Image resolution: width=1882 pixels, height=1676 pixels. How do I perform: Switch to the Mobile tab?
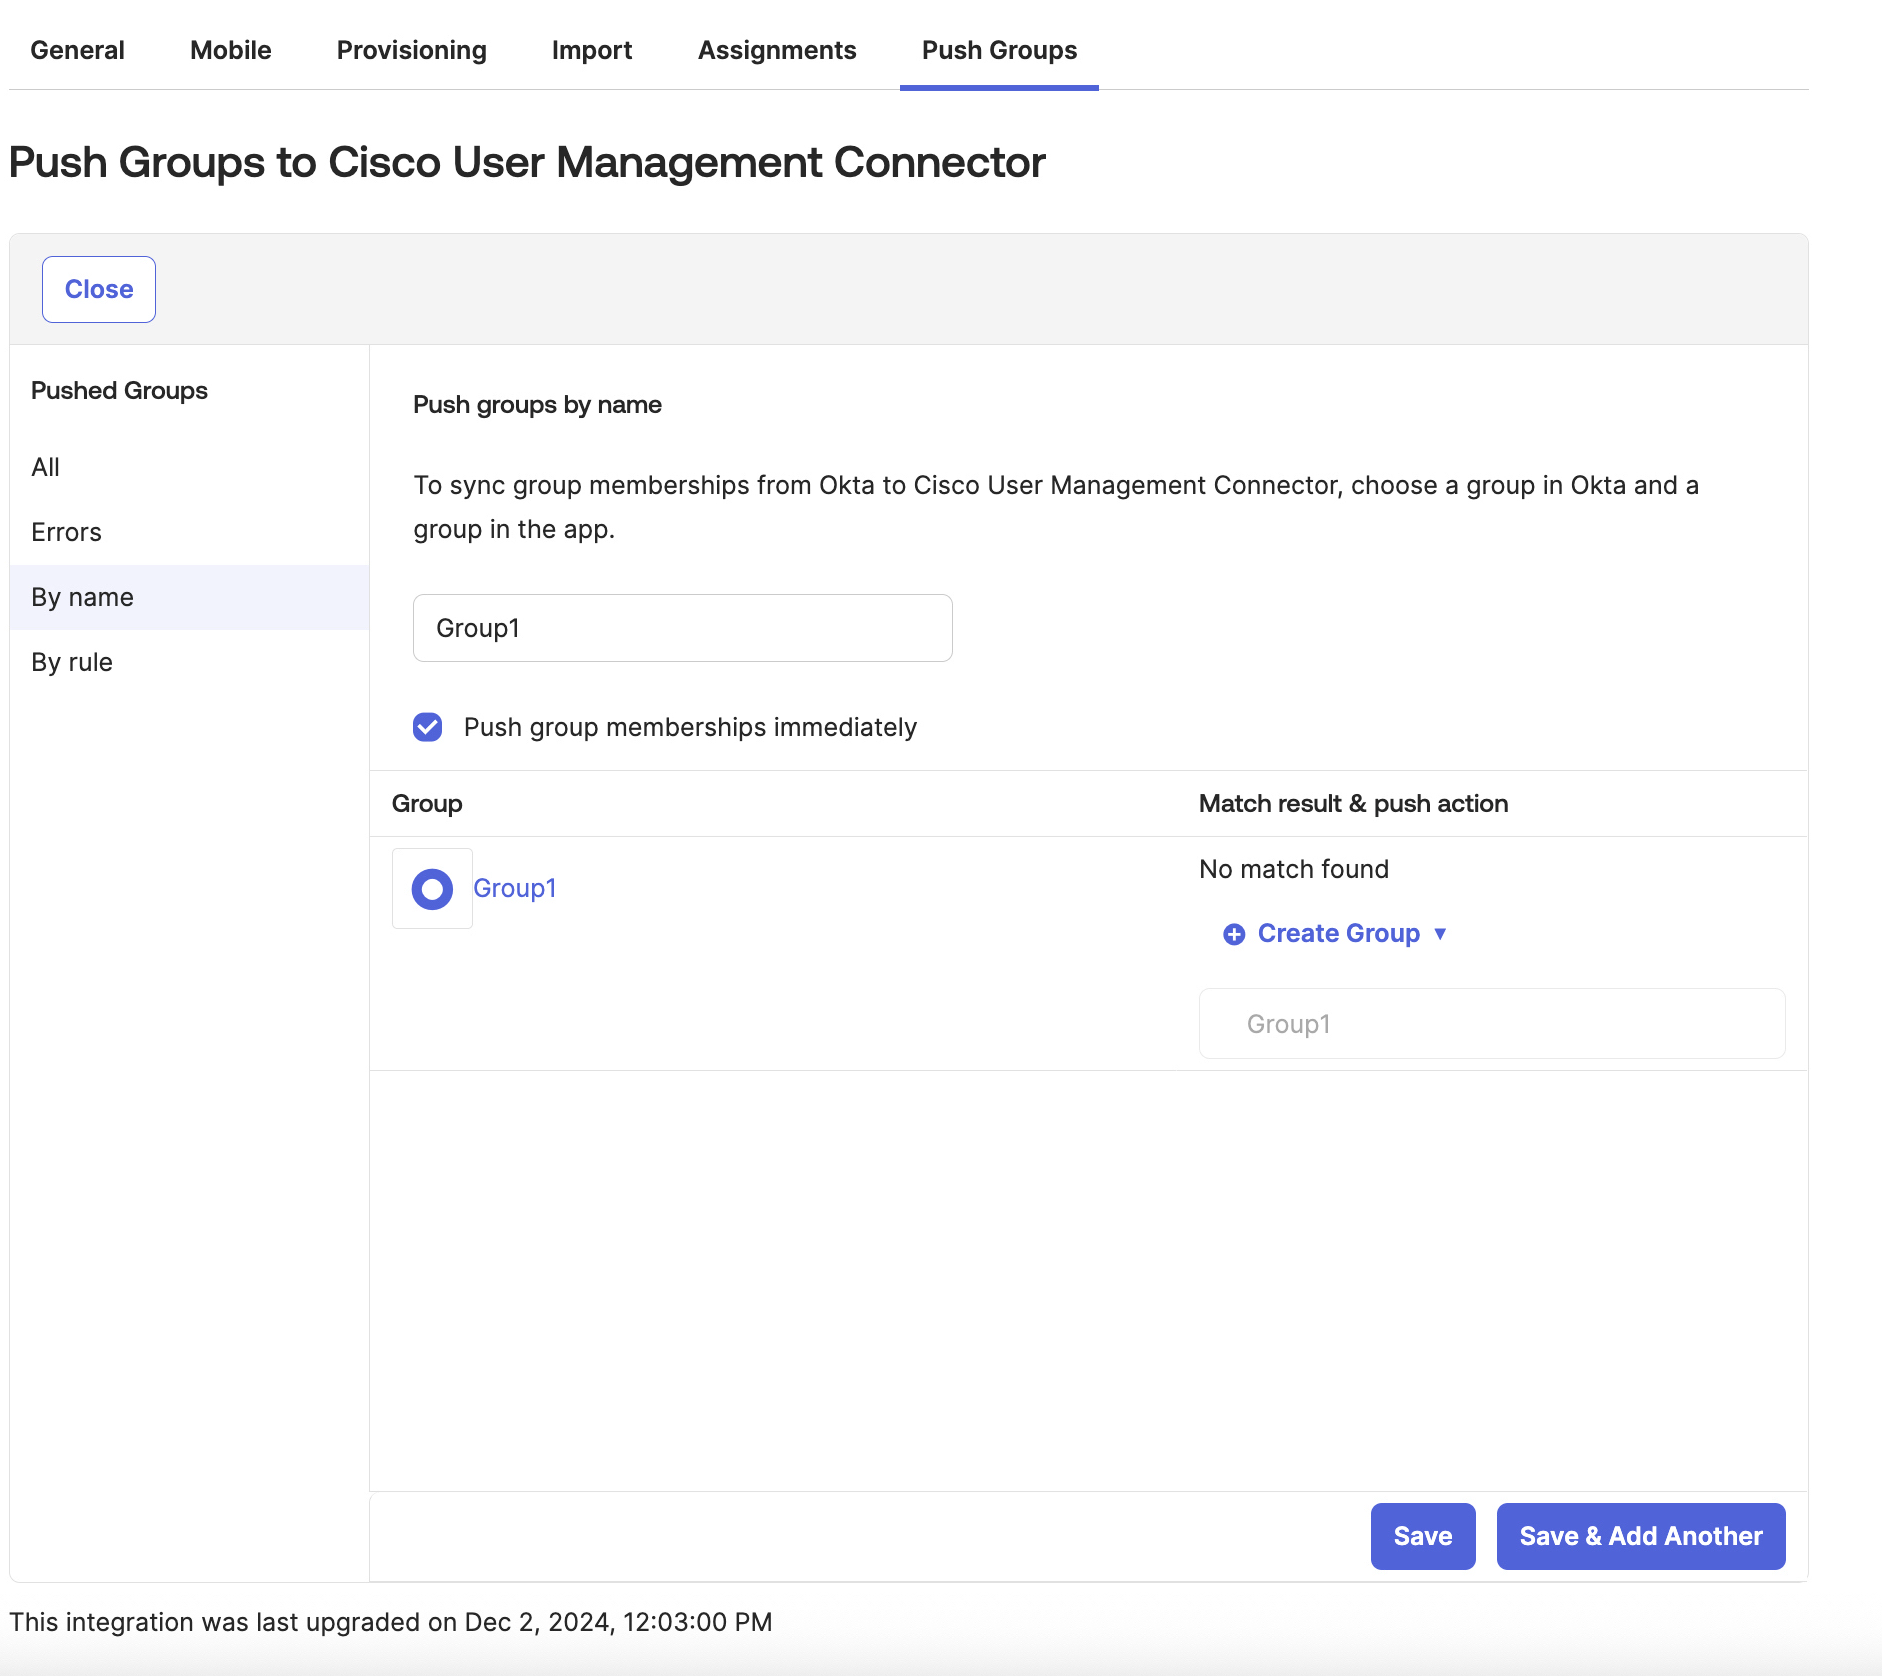(231, 50)
